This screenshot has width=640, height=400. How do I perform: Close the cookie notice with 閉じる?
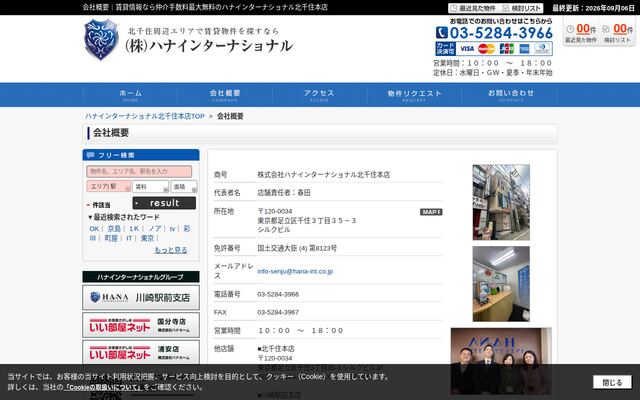612,382
